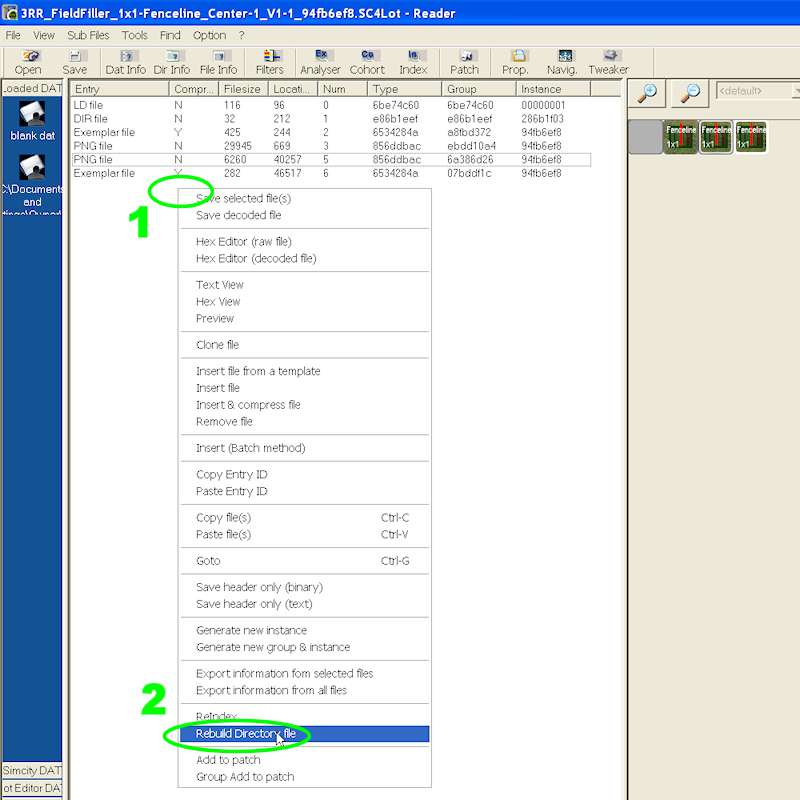
Task: Select the blank dat icon
Action: tap(32, 120)
